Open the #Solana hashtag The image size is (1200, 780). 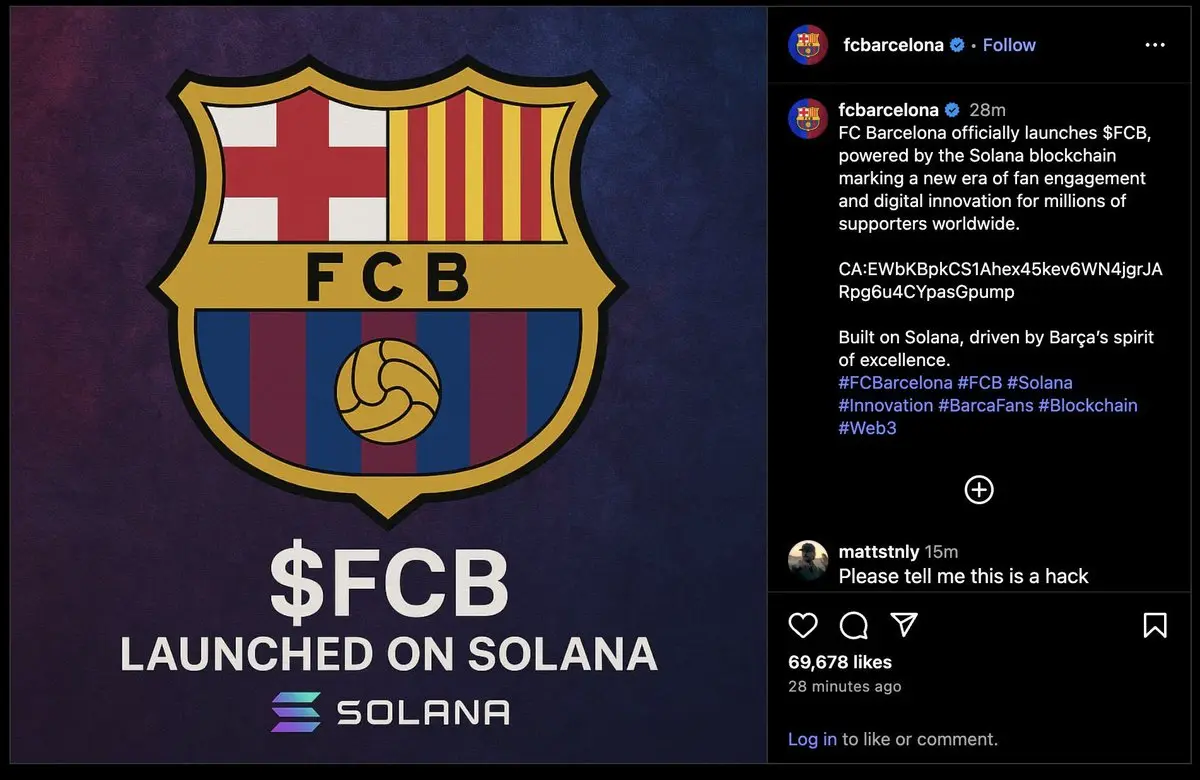click(x=1040, y=383)
